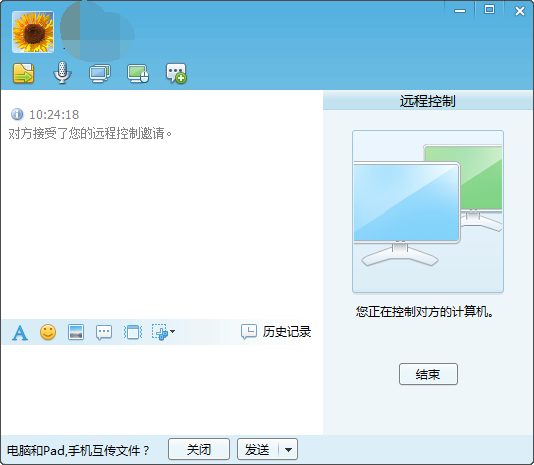Click the 发送 send button
The image size is (534, 465).
click(x=258, y=449)
